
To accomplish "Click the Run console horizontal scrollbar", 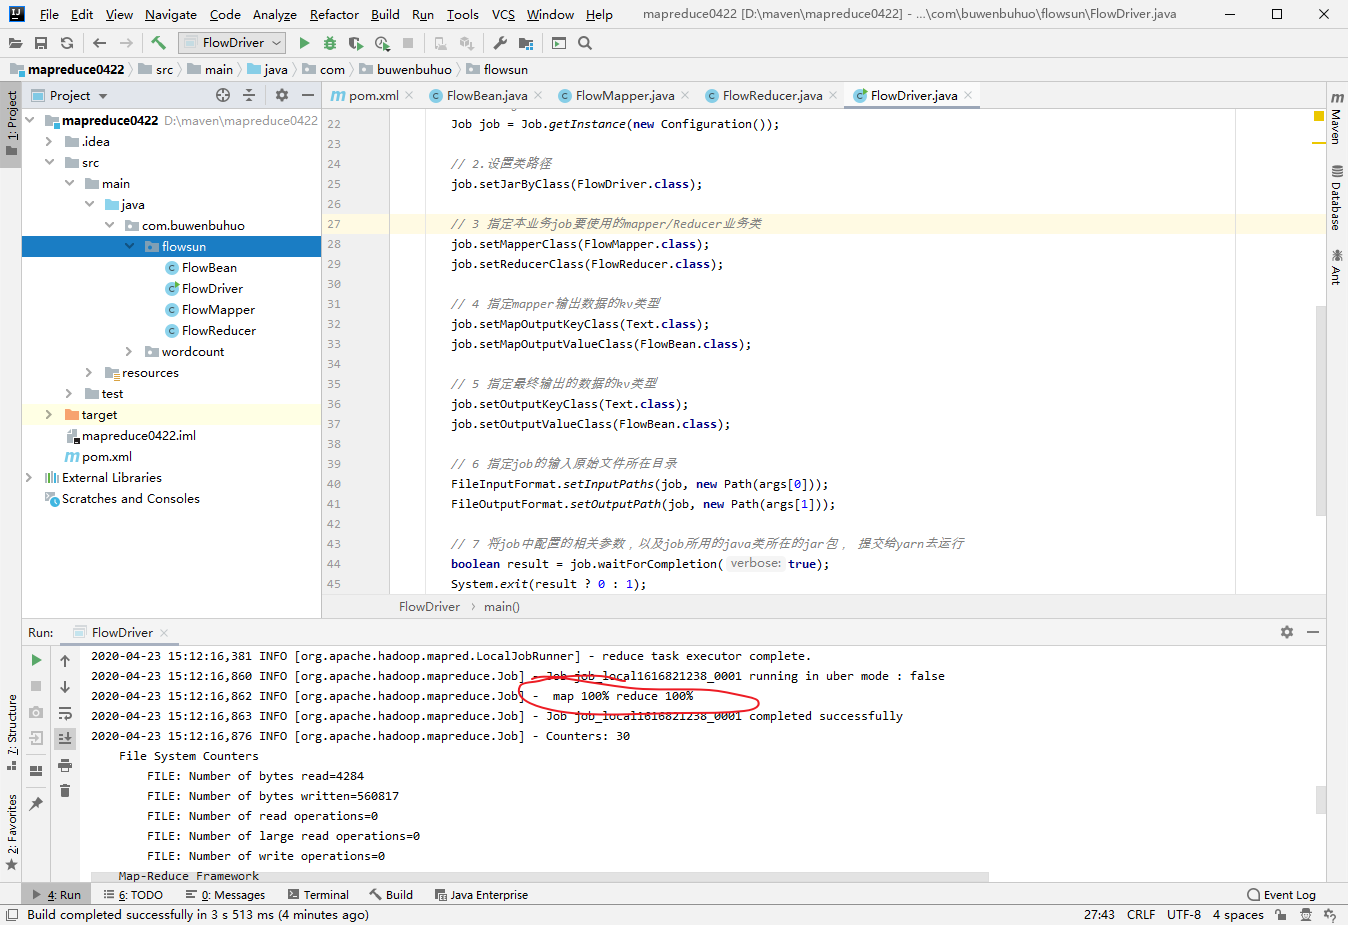I will [x=539, y=876].
